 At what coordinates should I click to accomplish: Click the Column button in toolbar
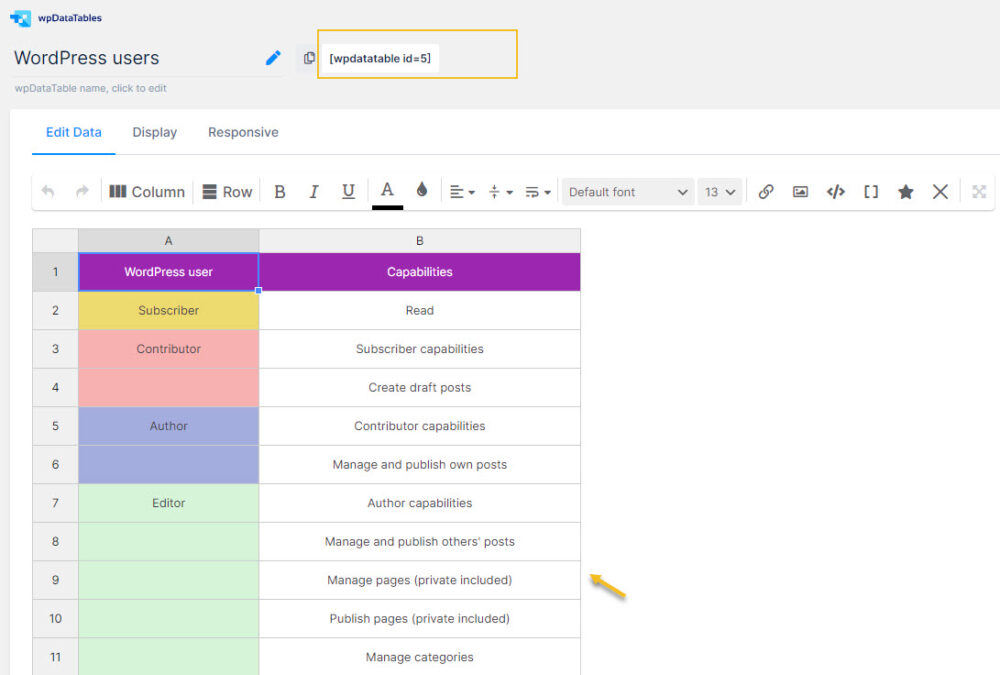pyautogui.click(x=147, y=192)
